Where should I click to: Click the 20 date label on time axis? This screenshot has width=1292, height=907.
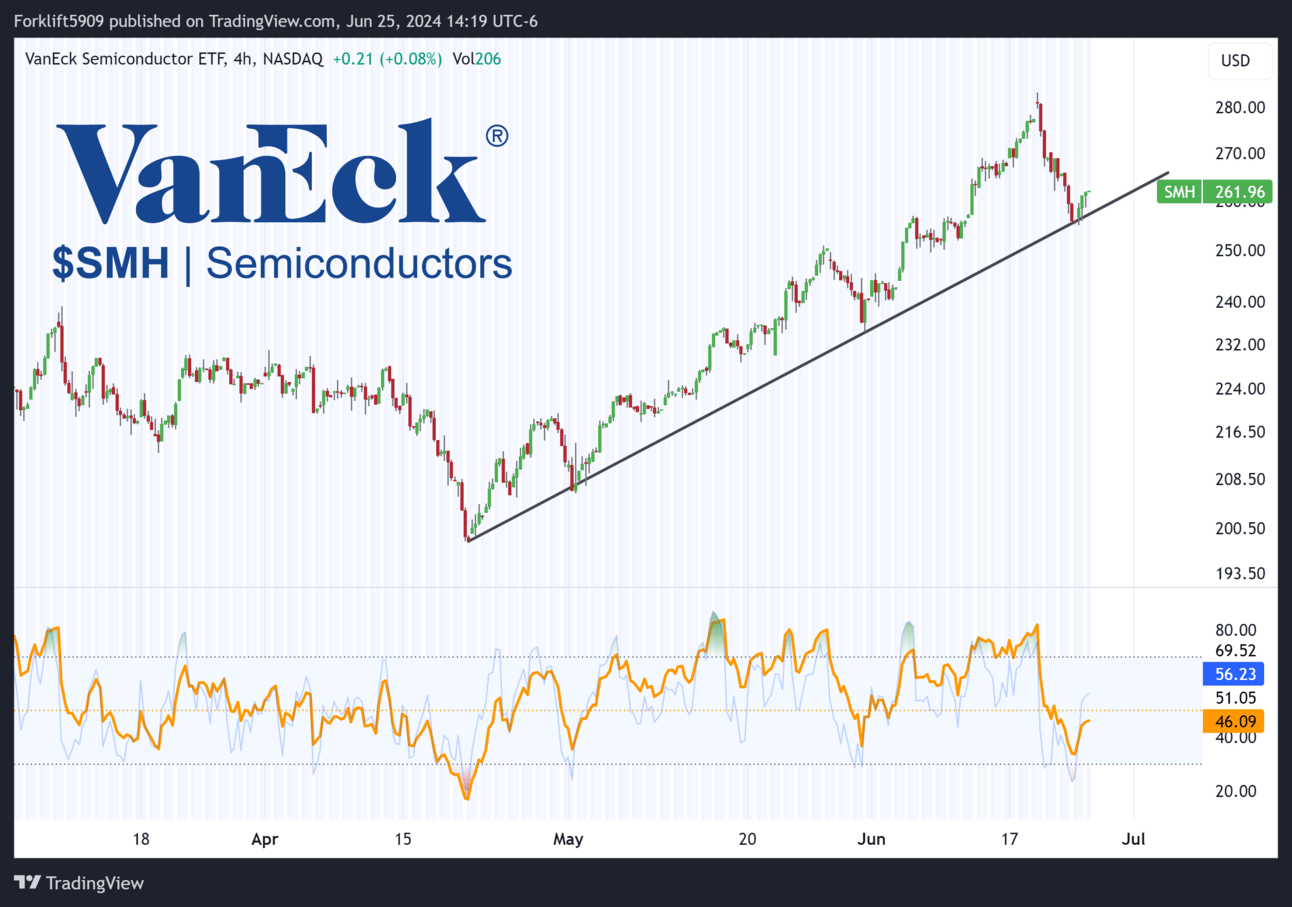(747, 839)
